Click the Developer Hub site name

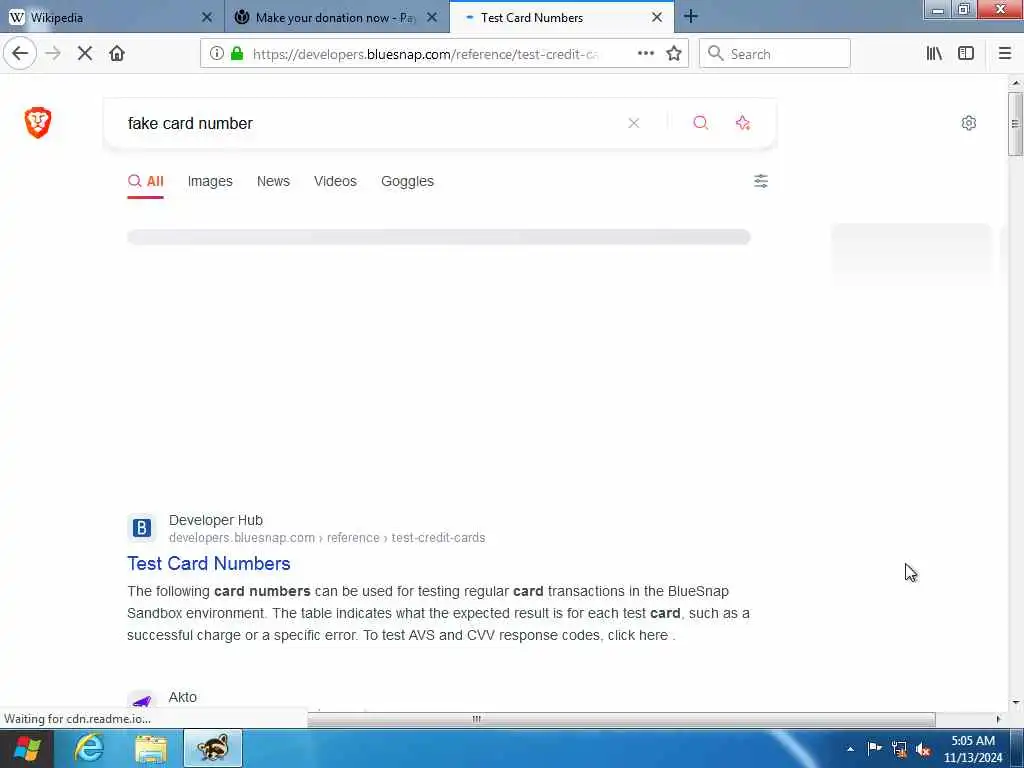point(216,520)
